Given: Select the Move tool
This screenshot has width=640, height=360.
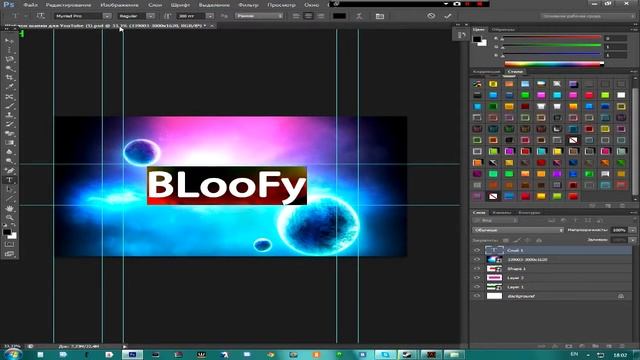Looking at the screenshot, I should pos(9,41).
